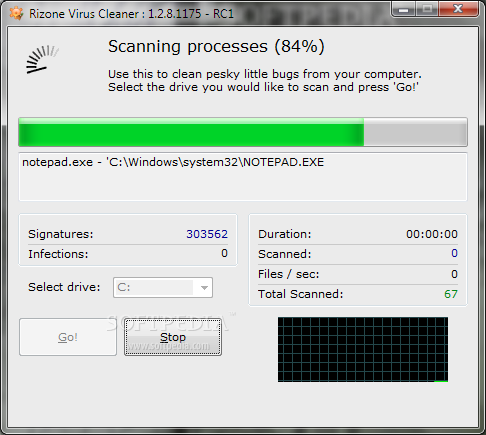The height and width of the screenshot is (435, 486).
Task: Click the Files / sec value
Action: 454,274
